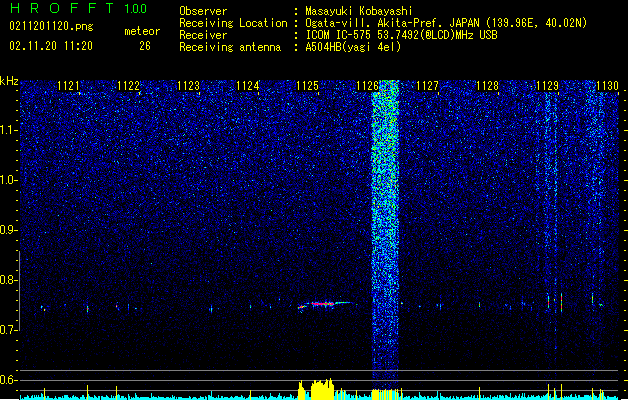Click the 0.9 kHz frequency tick label
The image size is (629, 400).
click(x=8, y=230)
